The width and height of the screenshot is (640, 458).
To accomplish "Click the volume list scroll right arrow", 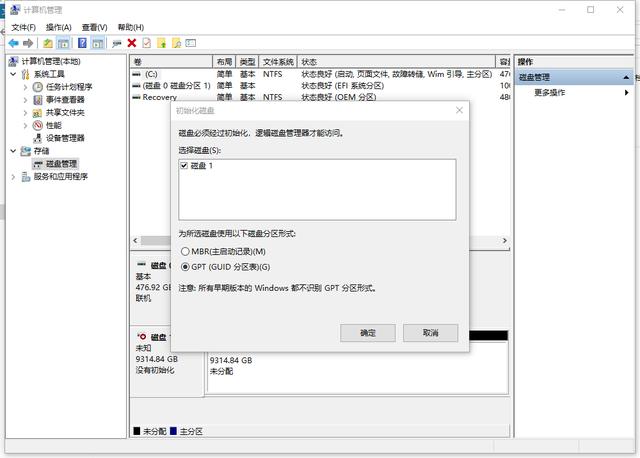I will click(x=504, y=241).
